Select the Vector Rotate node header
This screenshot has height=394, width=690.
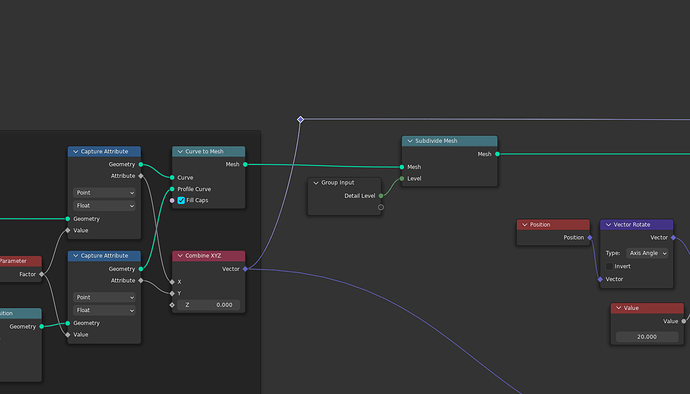point(636,225)
